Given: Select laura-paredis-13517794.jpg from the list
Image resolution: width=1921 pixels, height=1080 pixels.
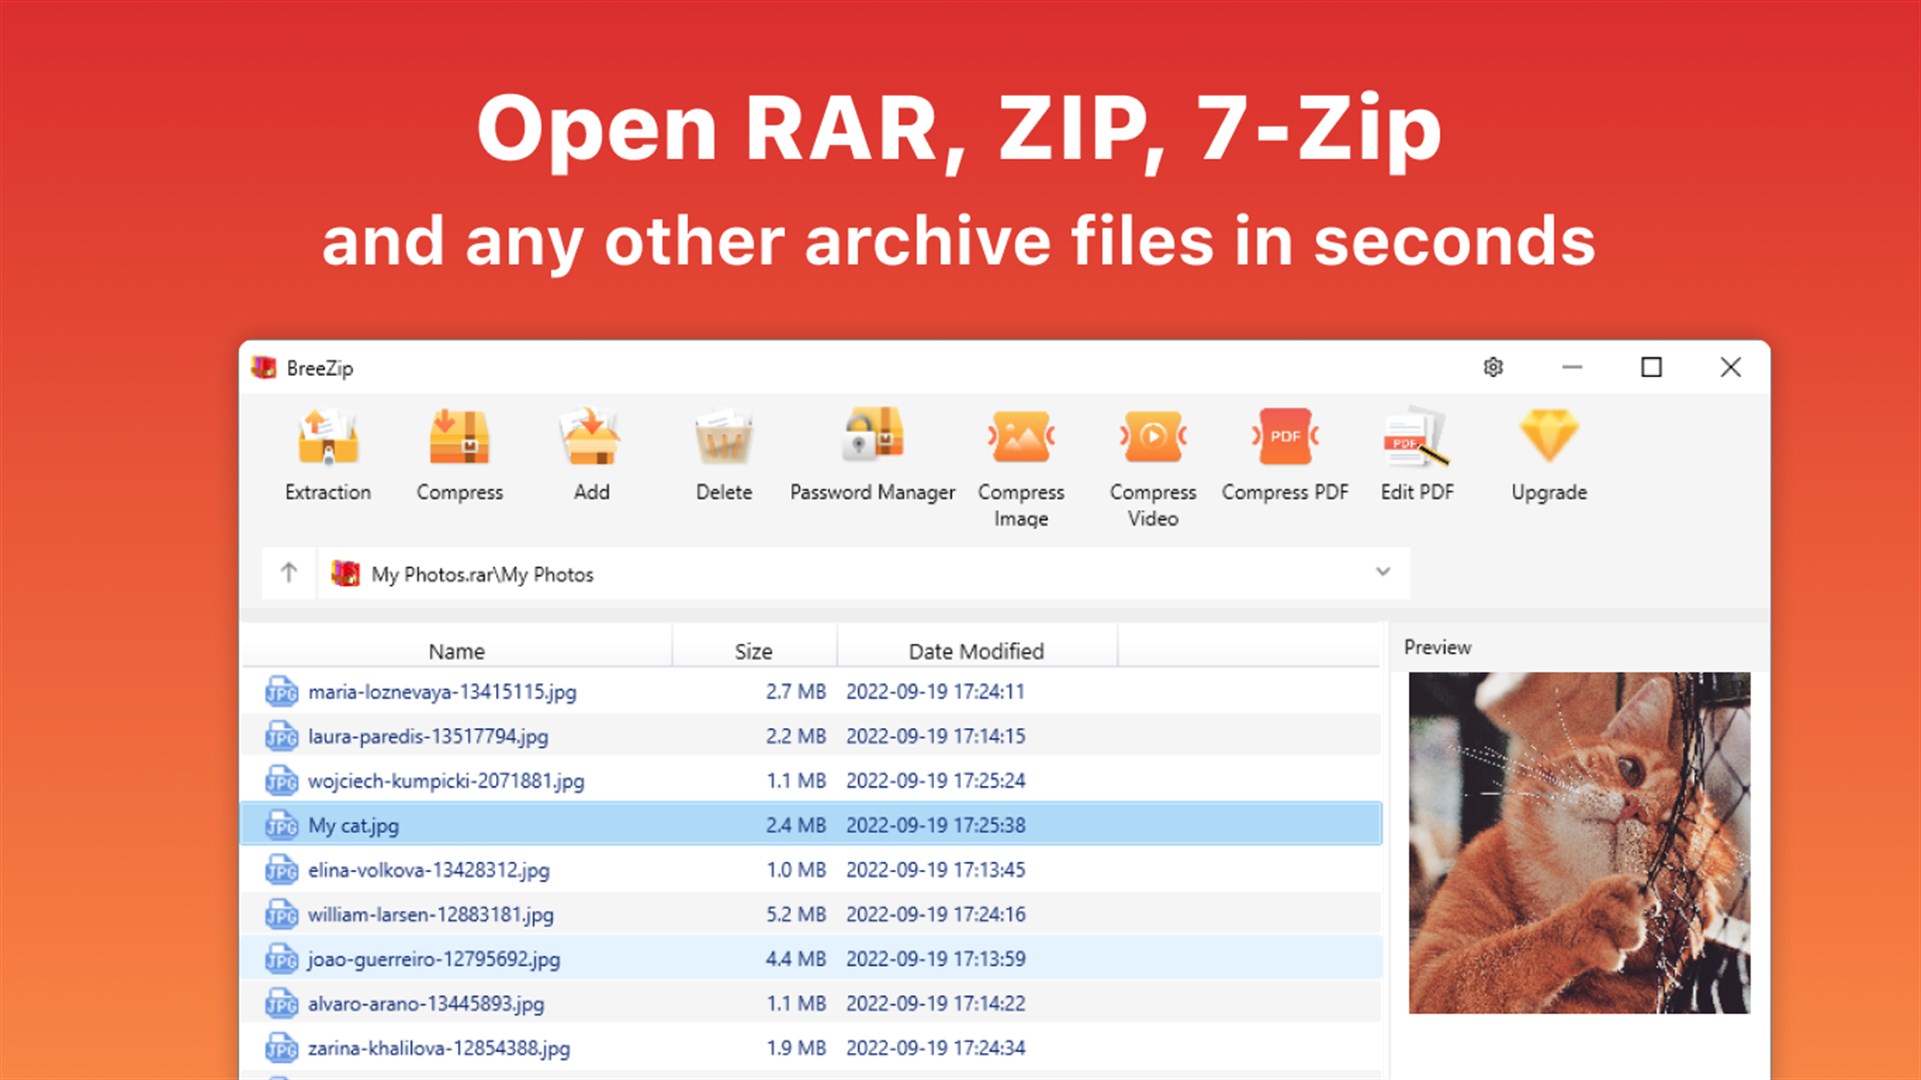Looking at the screenshot, I should coord(428,735).
